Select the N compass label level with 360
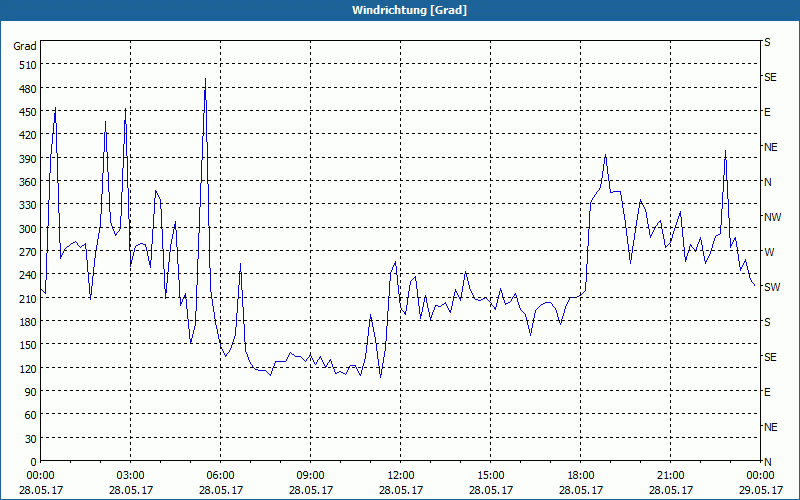The image size is (800, 500). tap(767, 182)
